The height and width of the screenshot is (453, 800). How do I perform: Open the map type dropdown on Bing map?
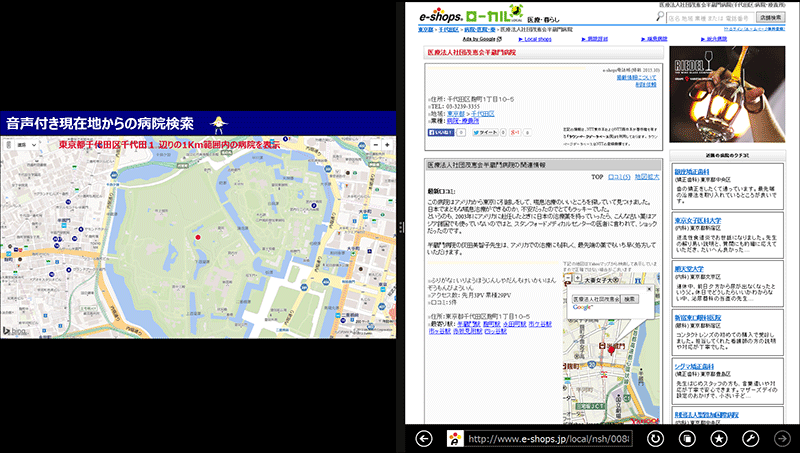27,145
